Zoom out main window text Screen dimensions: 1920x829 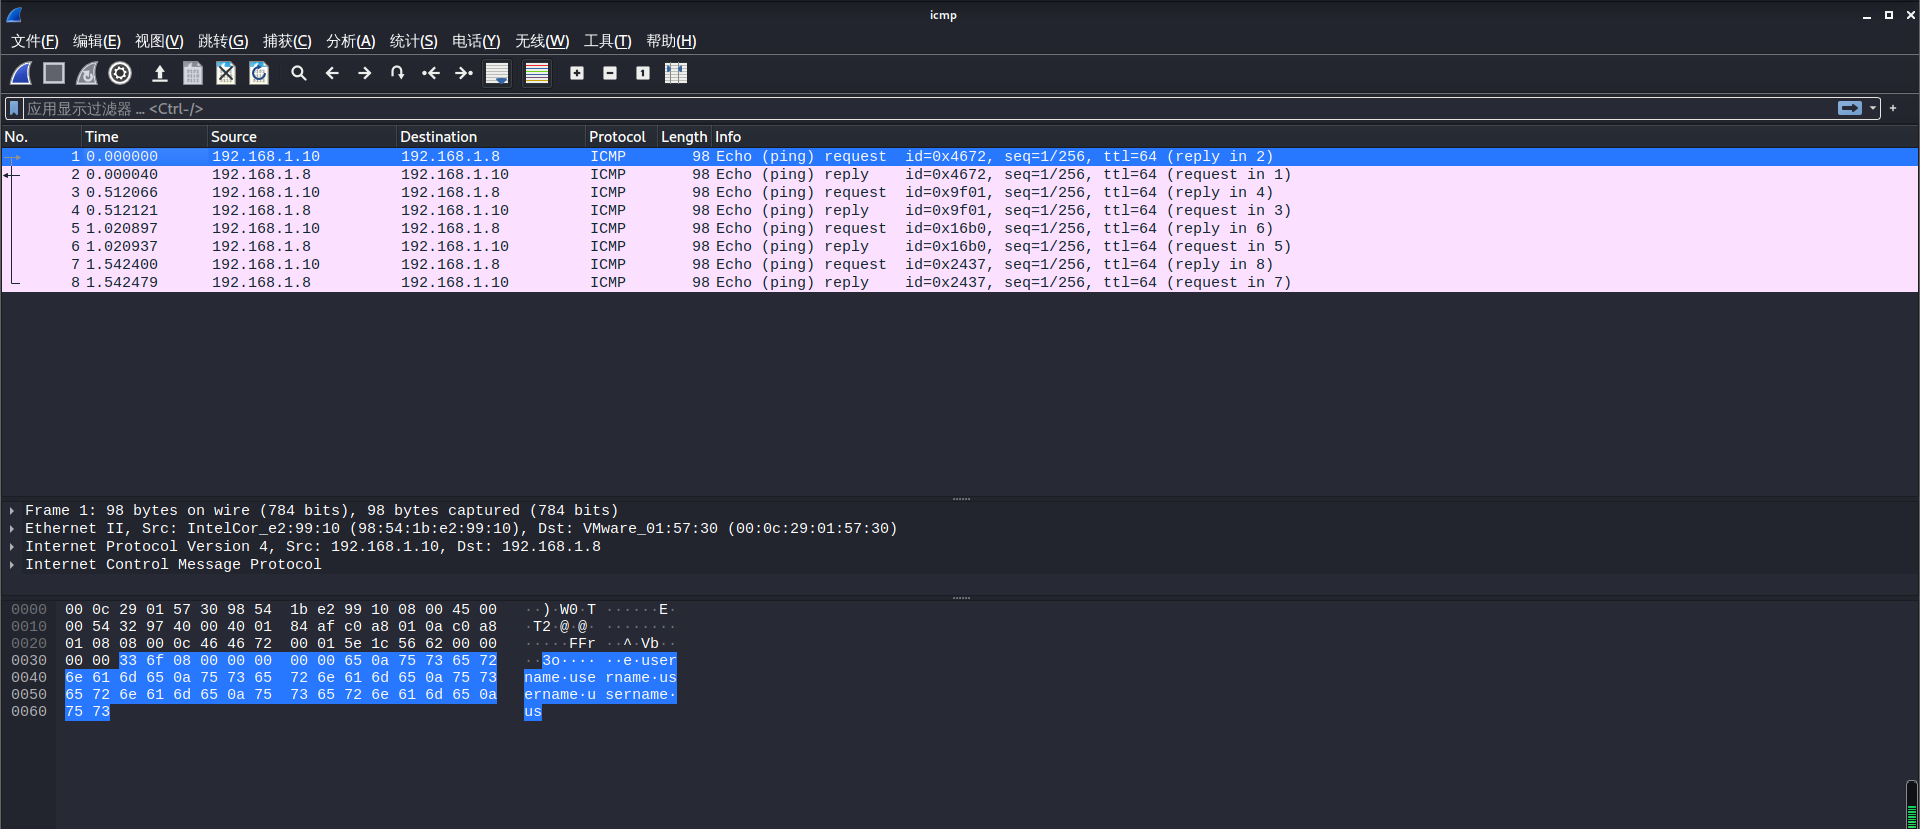[610, 73]
